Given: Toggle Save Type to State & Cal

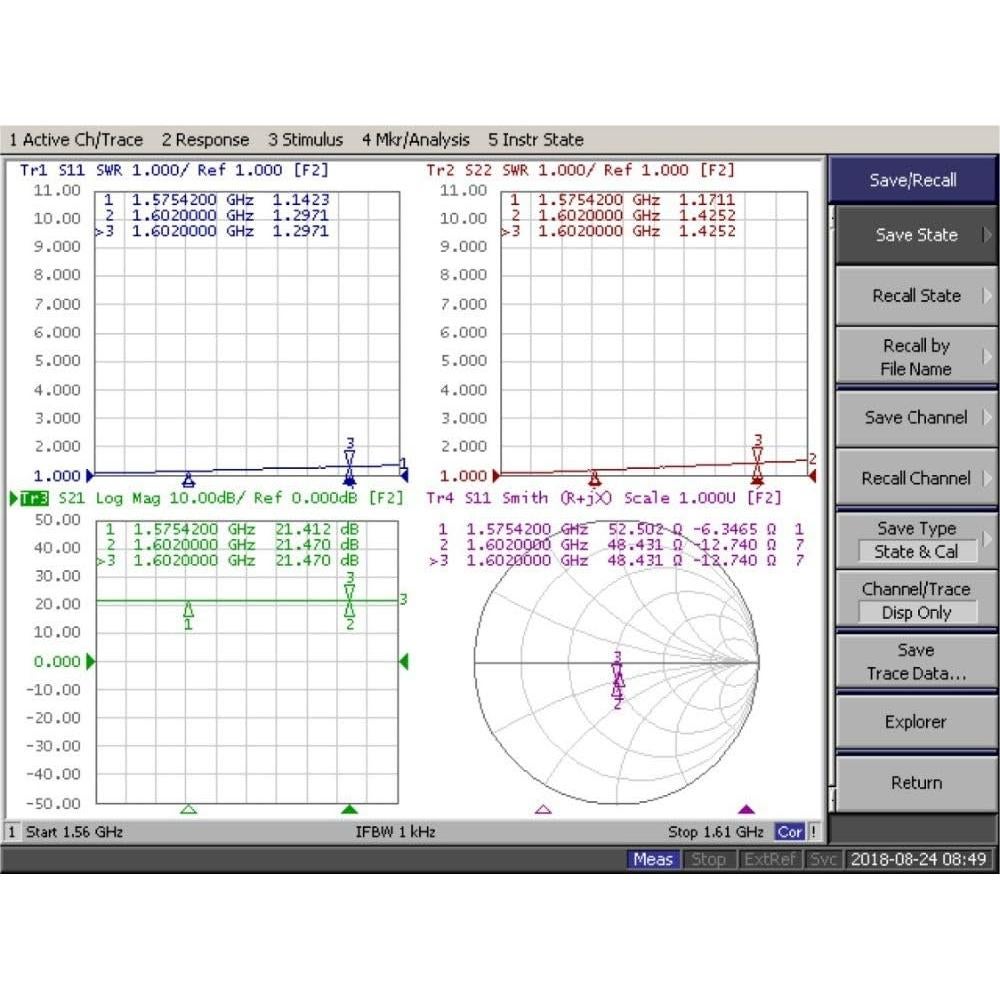Looking at the screenshot, I should pos(915,540).
